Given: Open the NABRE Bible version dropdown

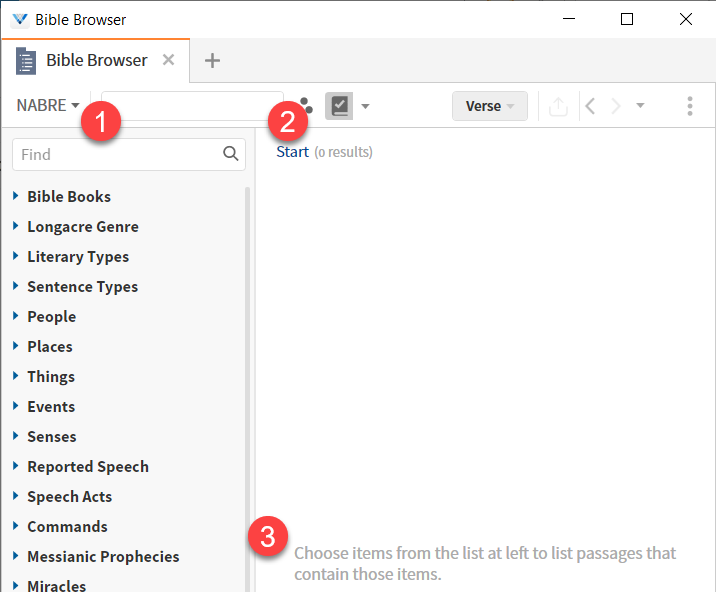Looking at the screenshot, I should click(48, 106).
